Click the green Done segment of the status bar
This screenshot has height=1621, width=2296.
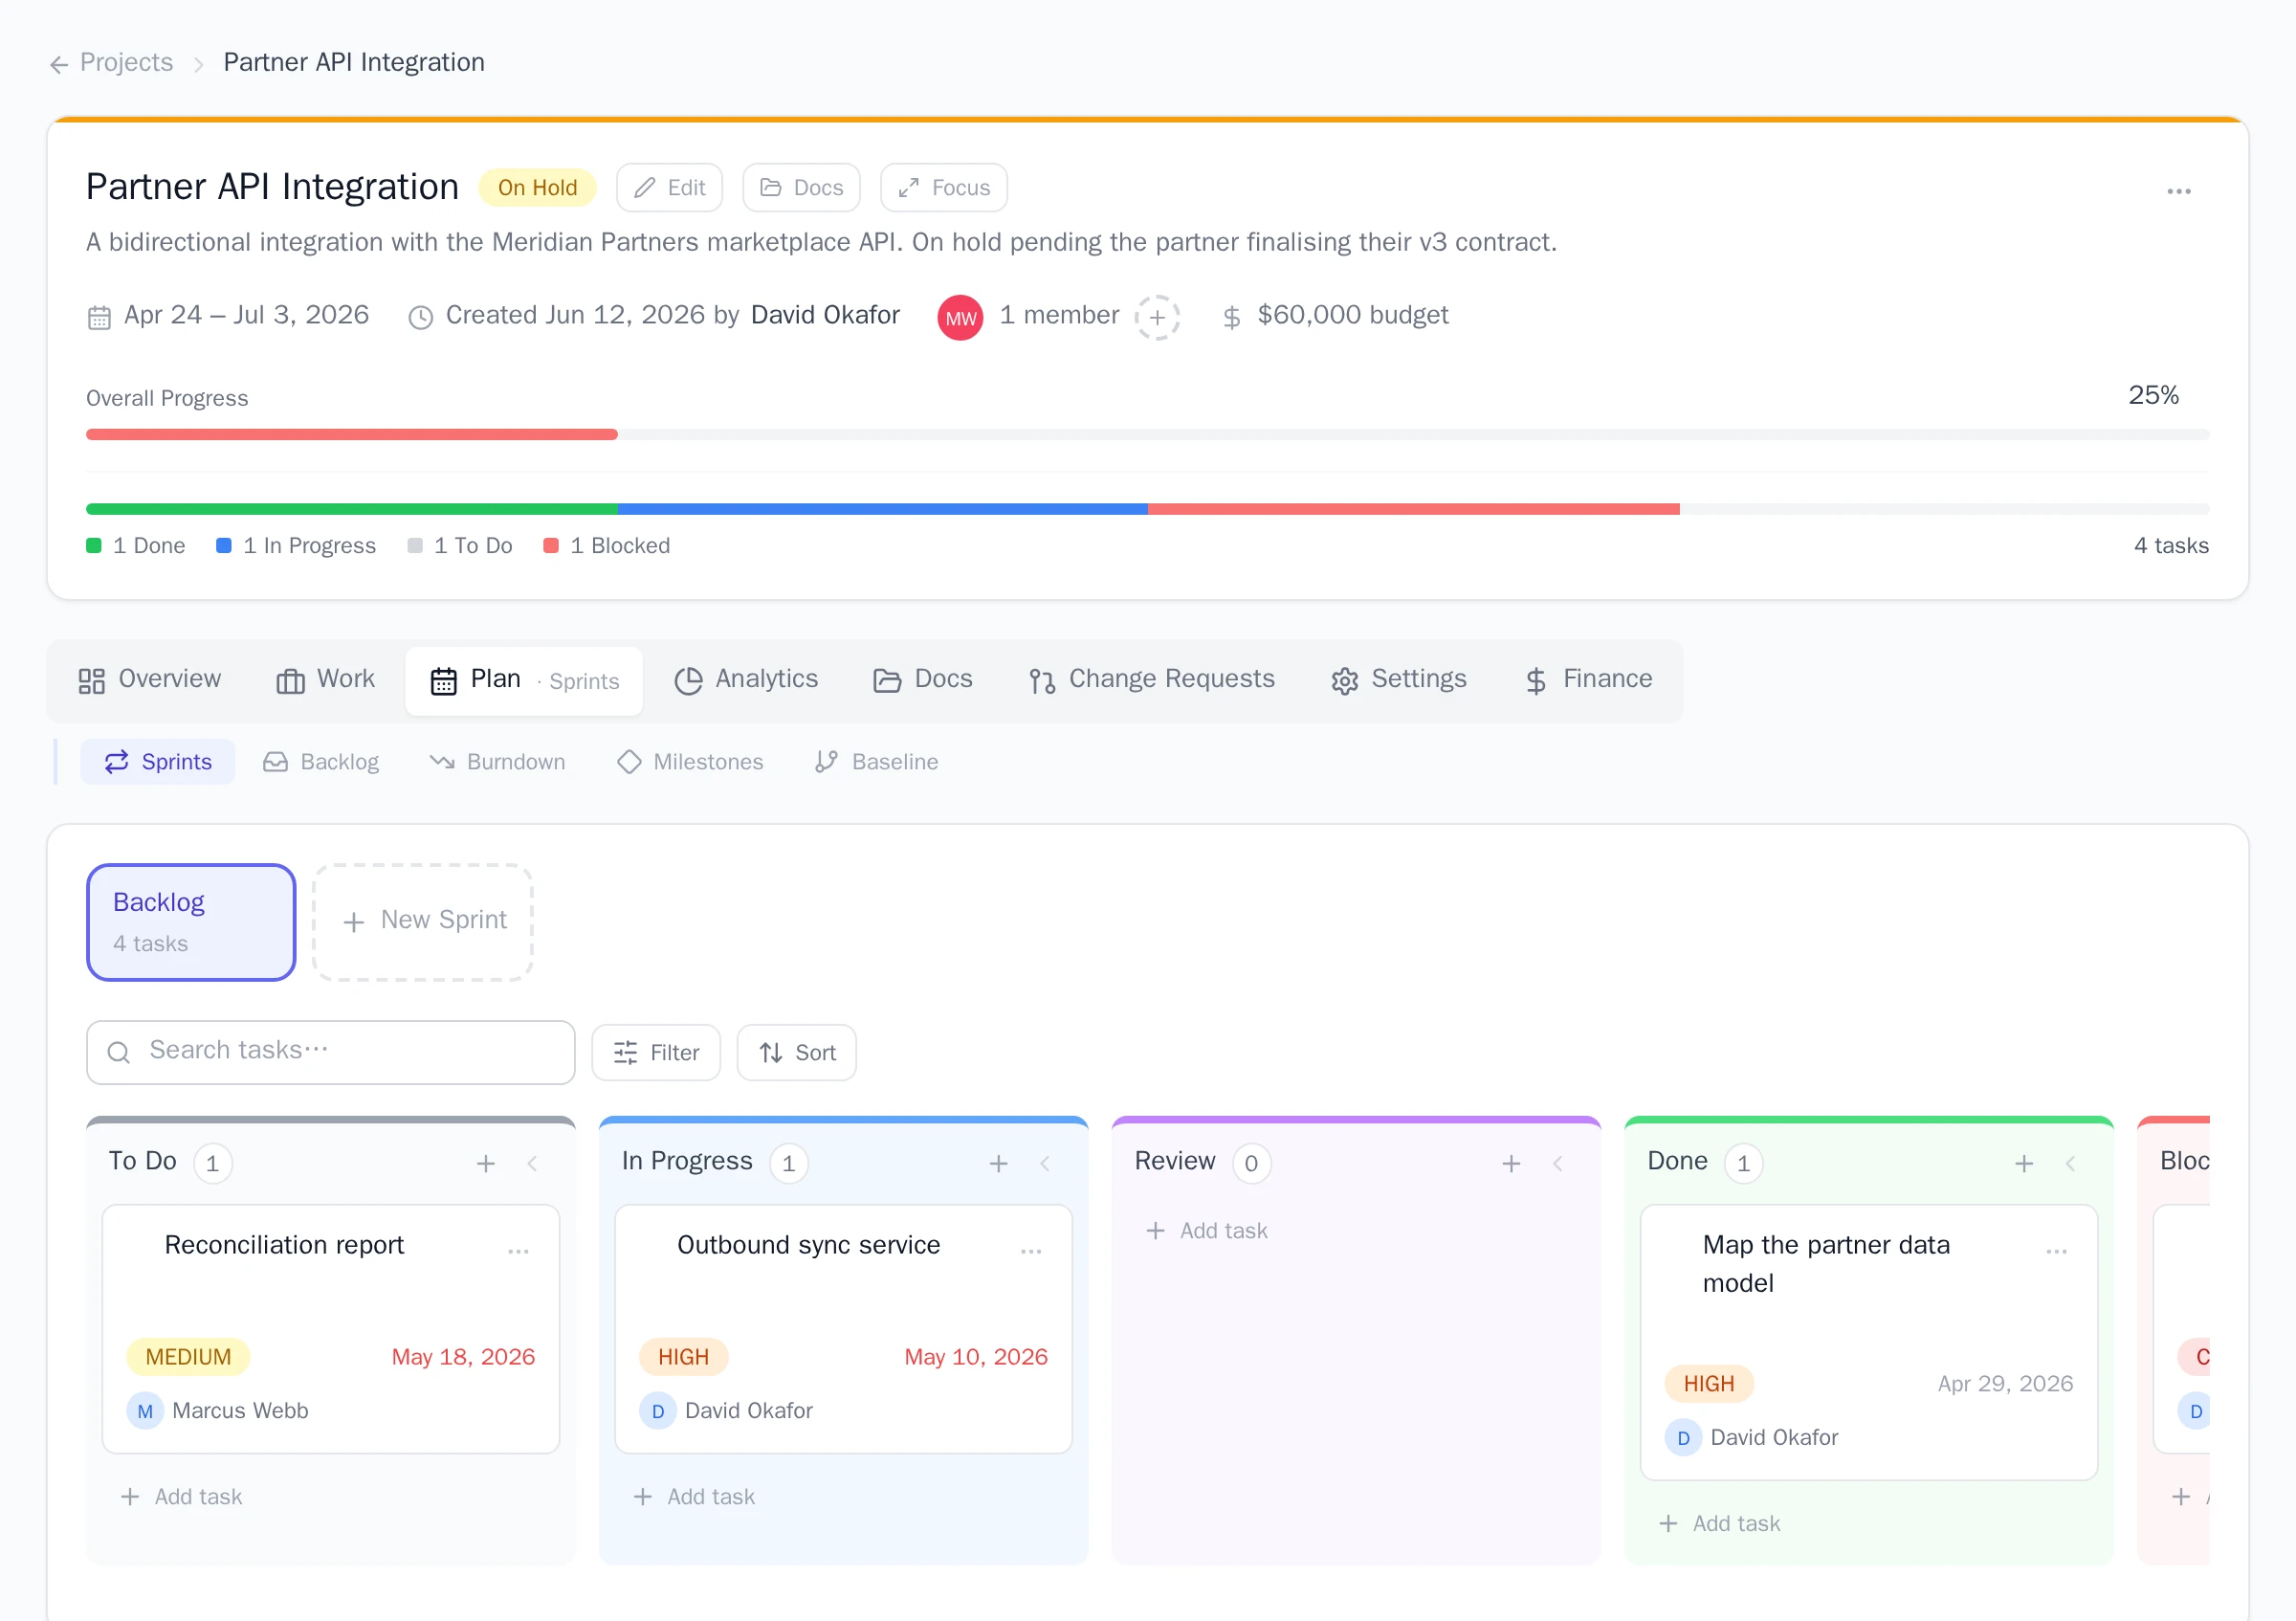[351, 509]
